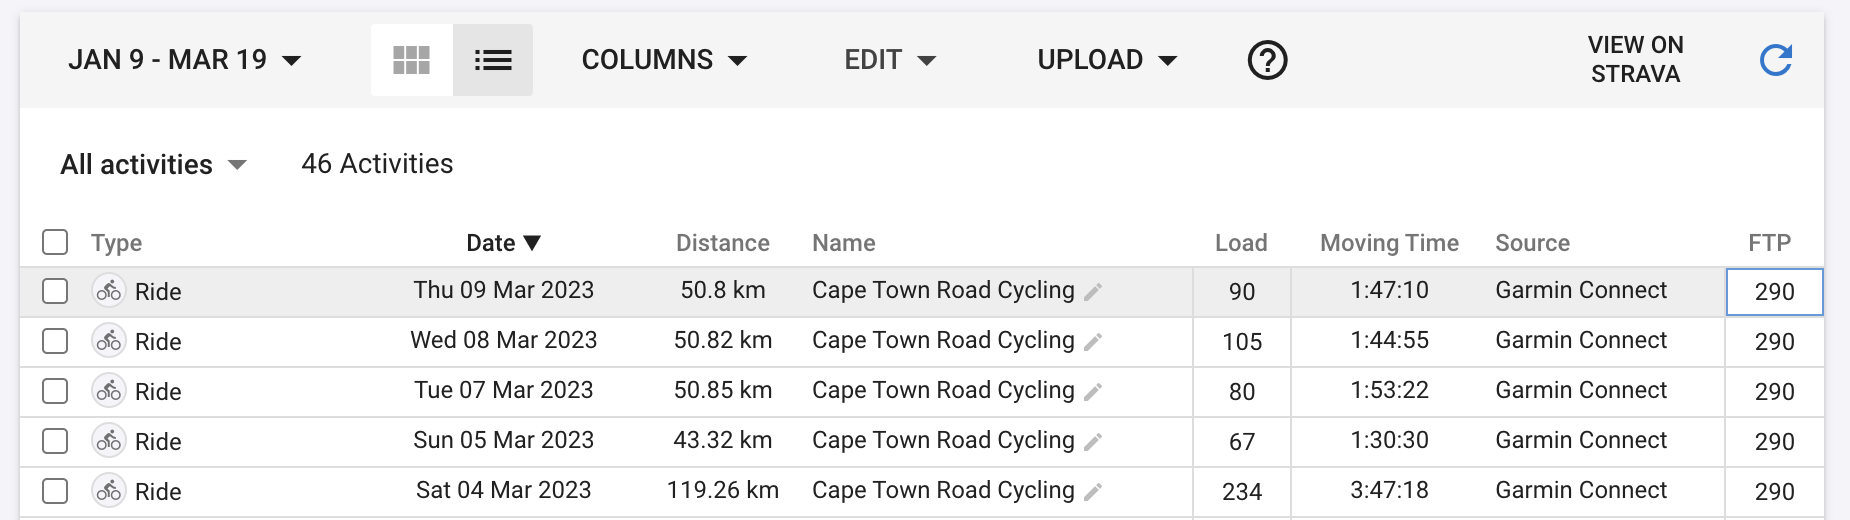
Task: Open the COLUMNS dropdown
Action: [665, 60]
